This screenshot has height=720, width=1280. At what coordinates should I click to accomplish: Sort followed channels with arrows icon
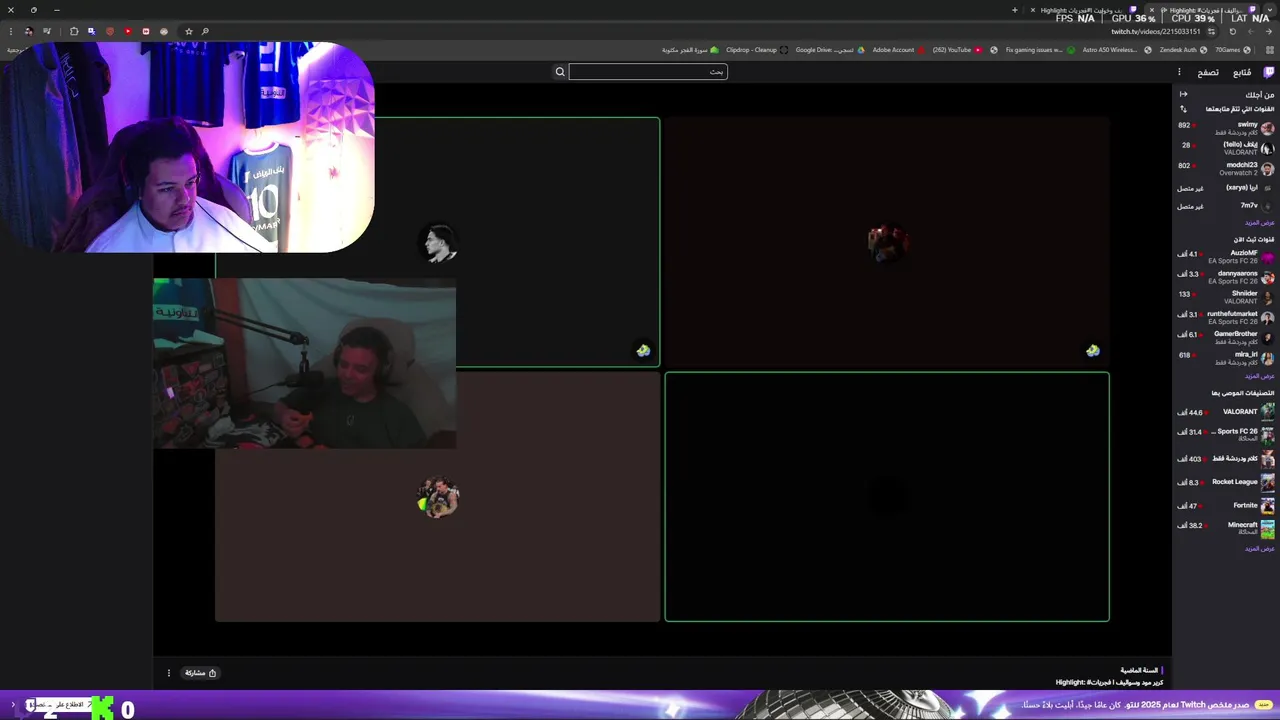1184,109
